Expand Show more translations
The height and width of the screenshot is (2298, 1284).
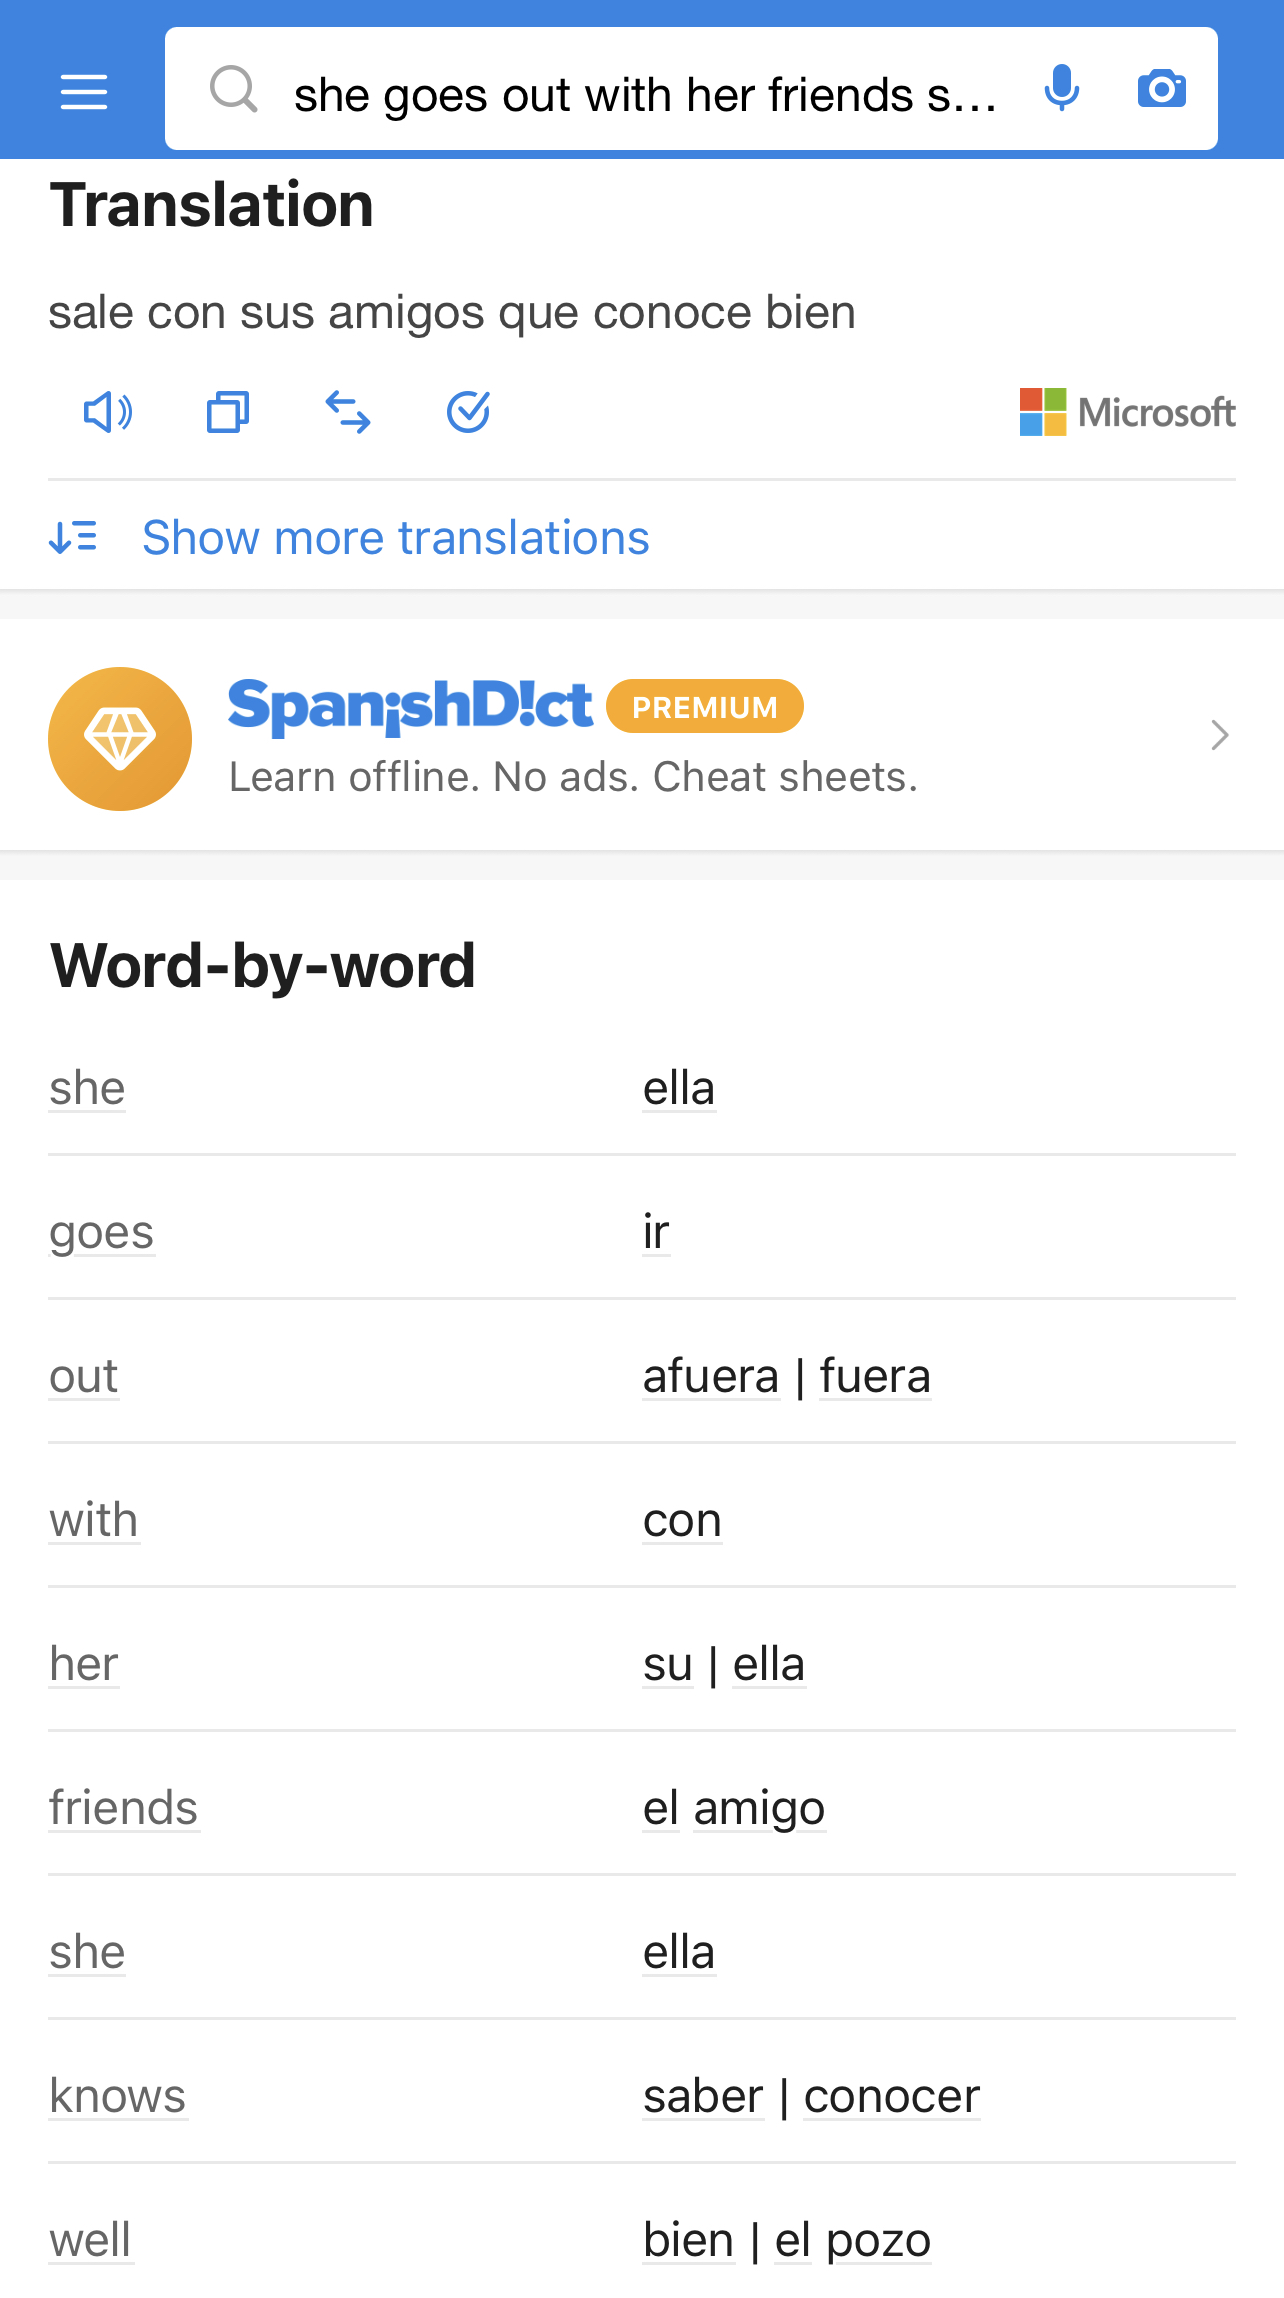pyautogui.click(x=396, y=538)
